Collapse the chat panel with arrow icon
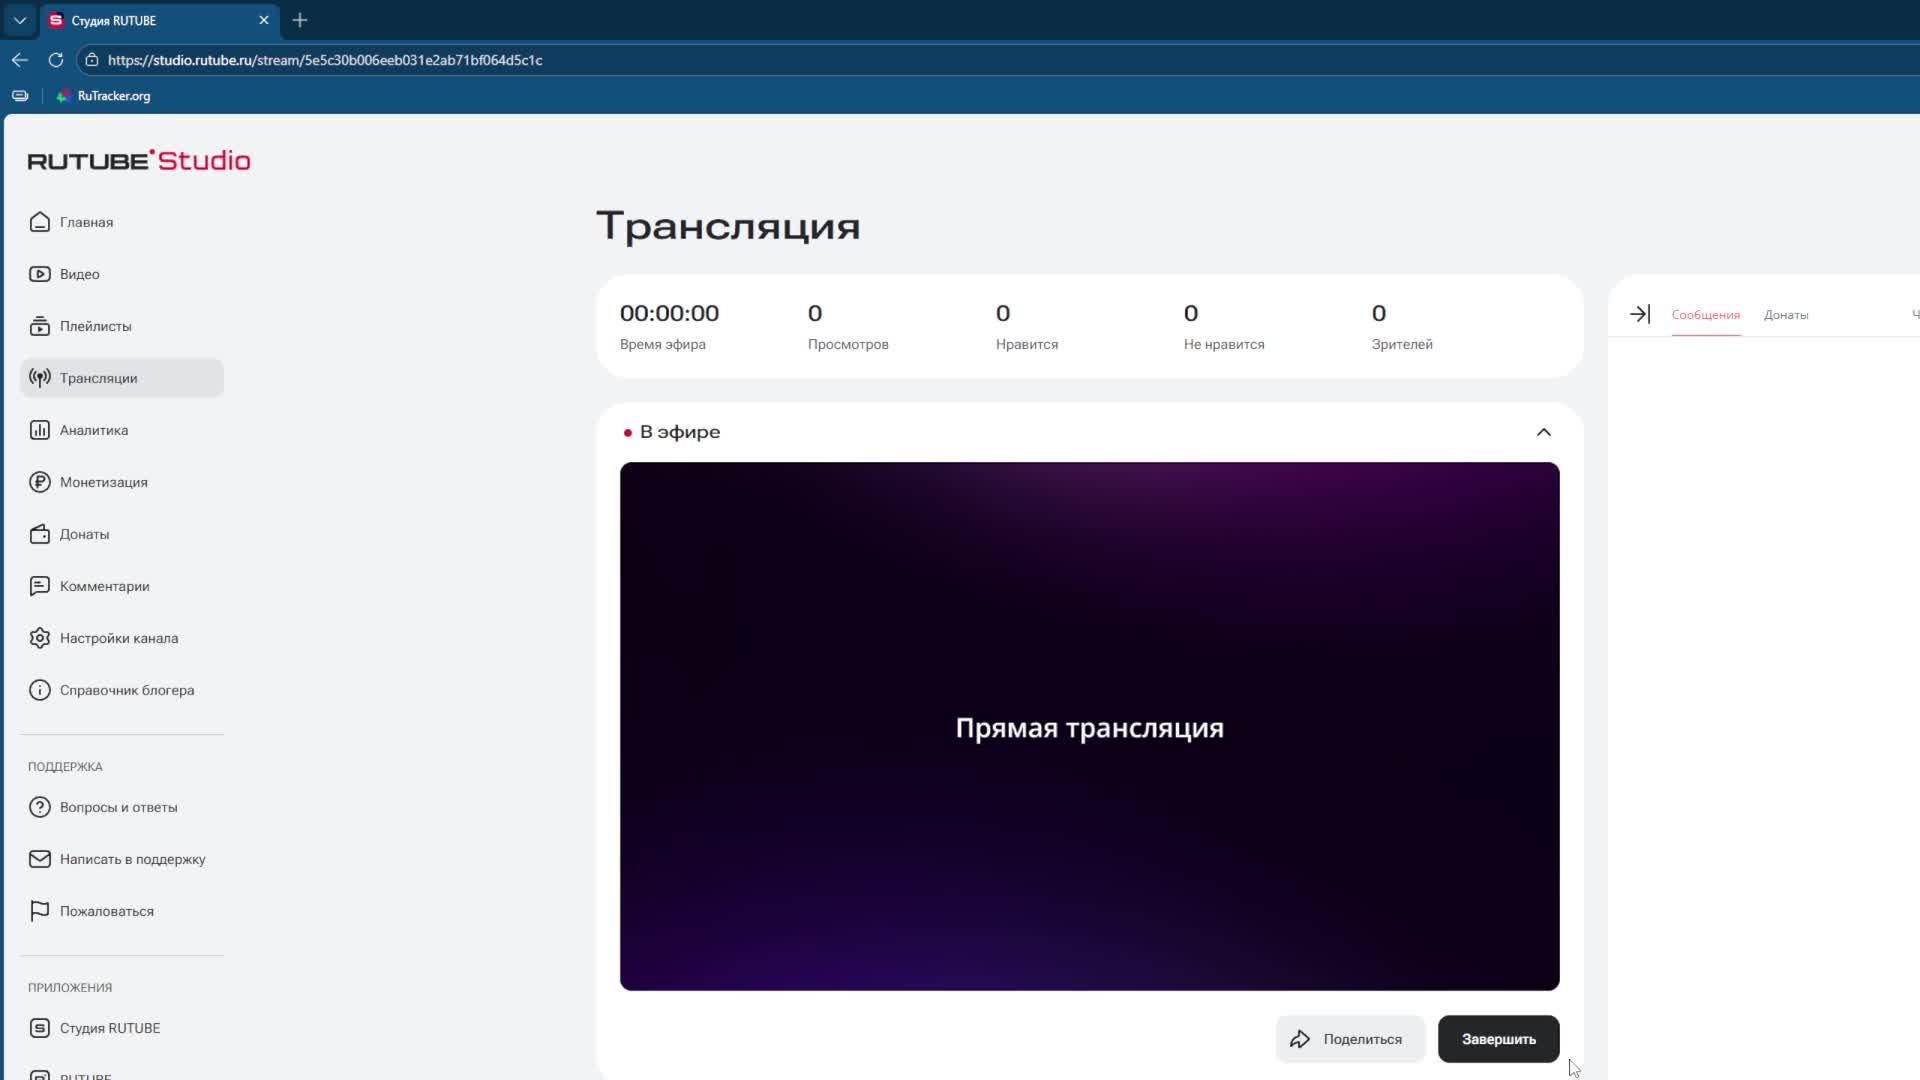Image resolution: width=1920 pixels, height=1080 pixels. point(1639,314)
